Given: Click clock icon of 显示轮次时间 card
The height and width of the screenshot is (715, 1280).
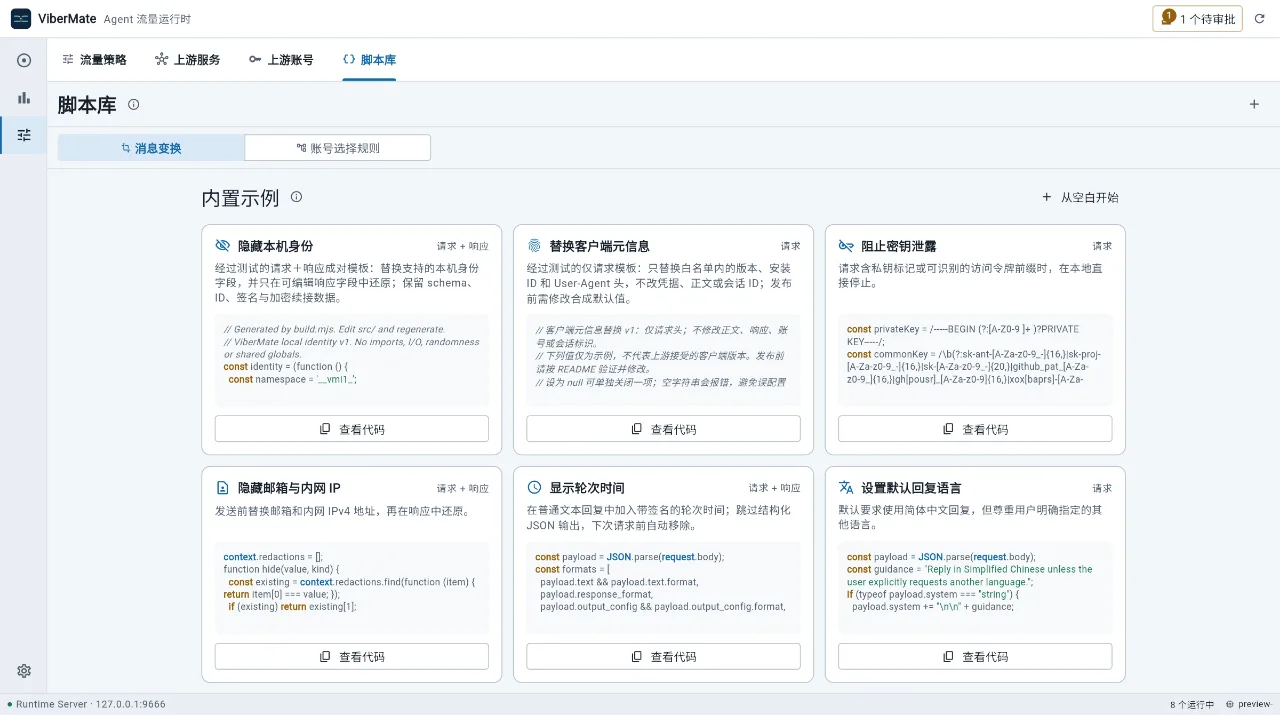Looking at the screenshot, I should click(534, 488).
